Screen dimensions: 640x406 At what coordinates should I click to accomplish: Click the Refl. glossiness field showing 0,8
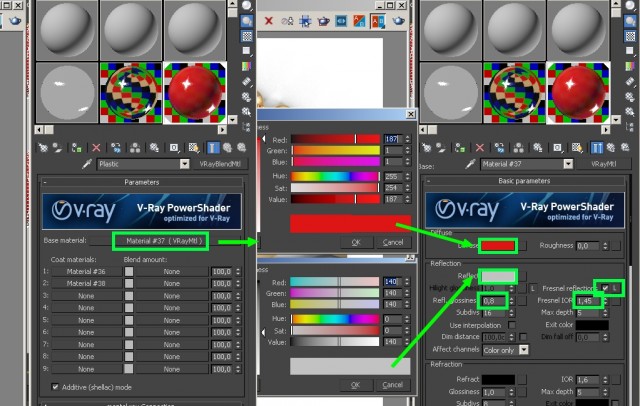tap(494, 301)
